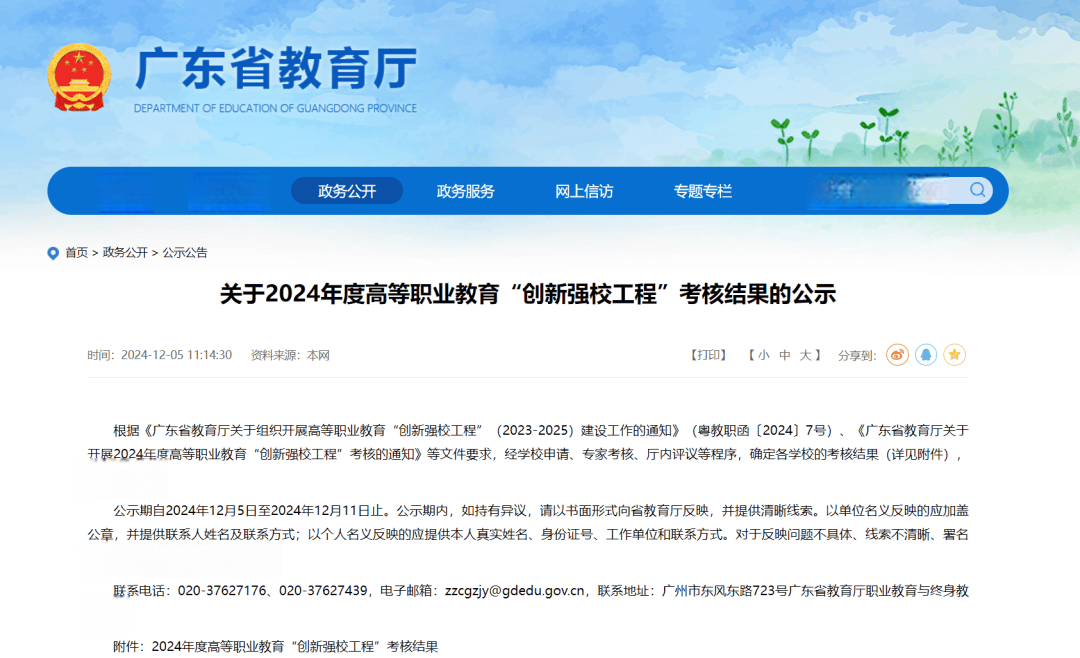This screenshot has height=658, width=1080.
Task: Click the timestamp 2024-12-05 11:14:30
Action: pos(176,355)
